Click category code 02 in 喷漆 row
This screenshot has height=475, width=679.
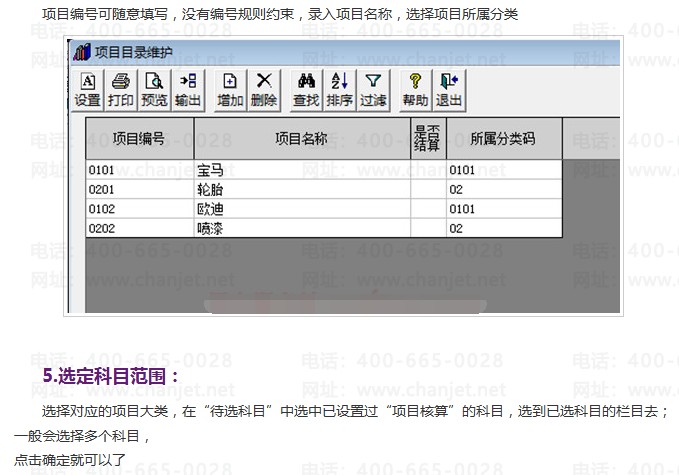[x=504, y=228]
